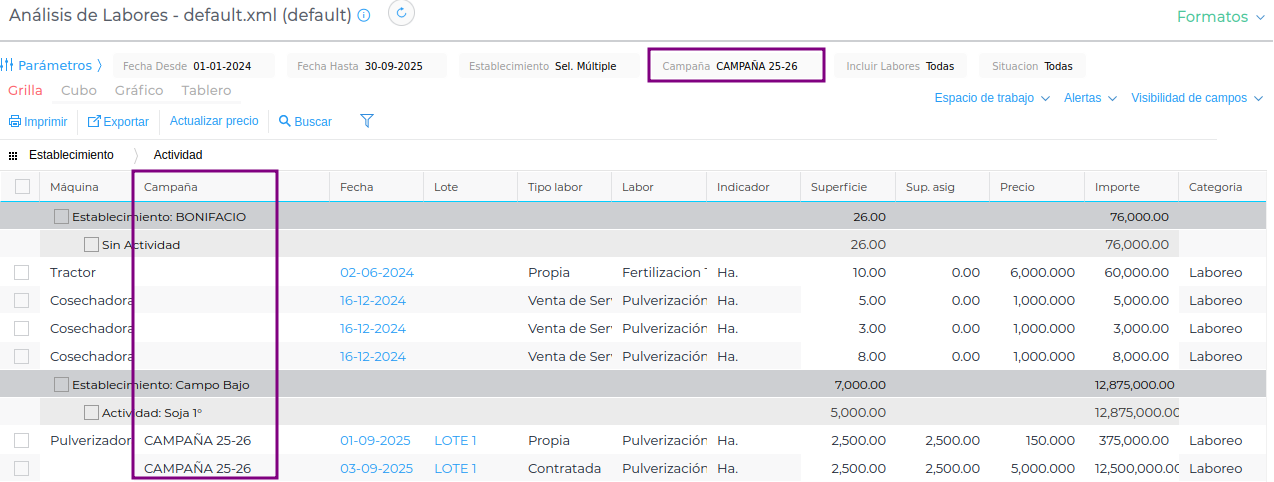Switch to the Cubo tab
1274x482 pixels.
pyautogui.click(x=79, y=91)
